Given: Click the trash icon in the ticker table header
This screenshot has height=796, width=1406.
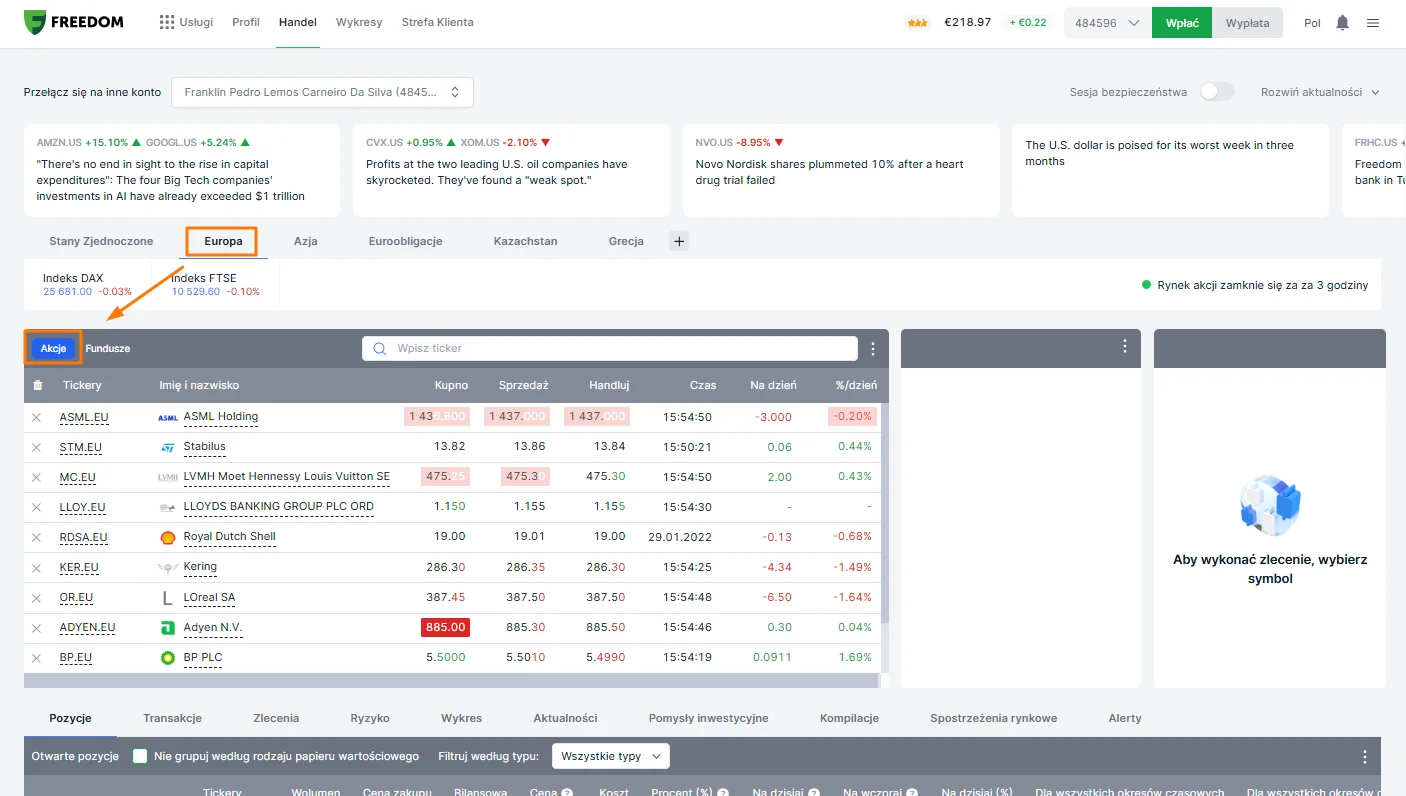Looking at the screenshot, I should (38, 385).
